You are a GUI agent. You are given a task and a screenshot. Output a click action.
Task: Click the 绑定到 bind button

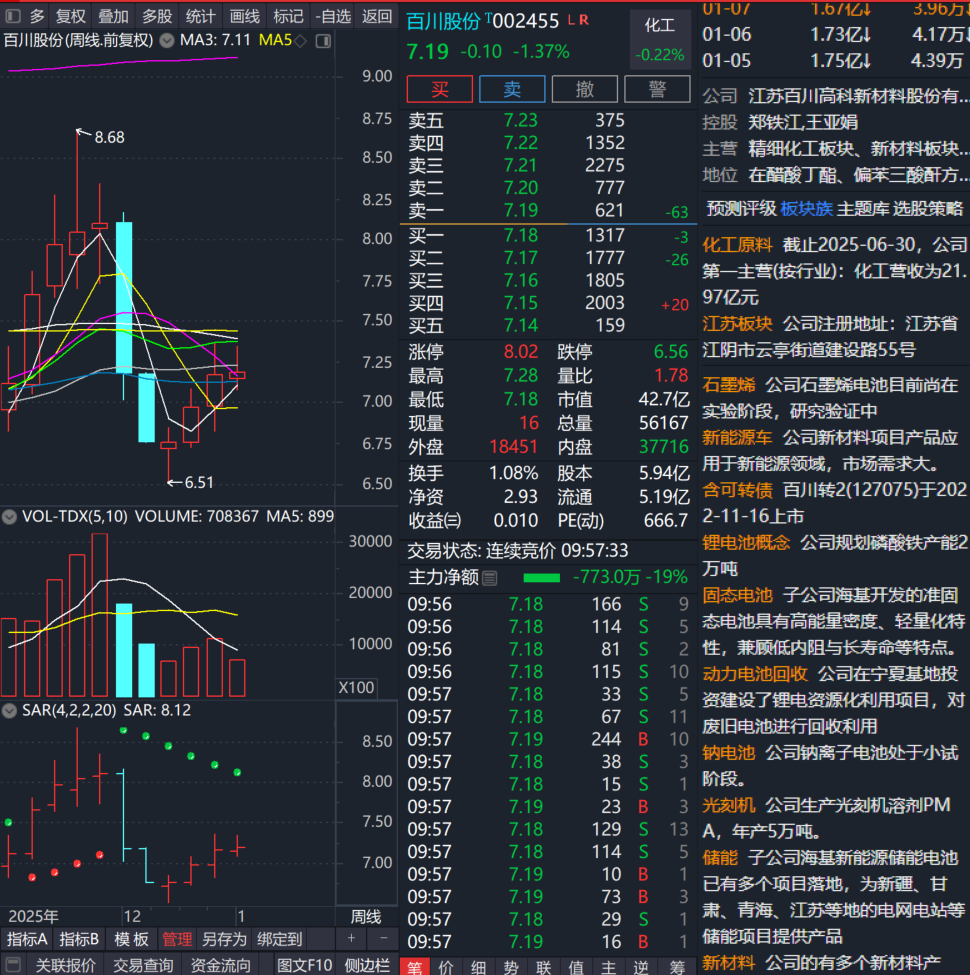tap(280, 939)
